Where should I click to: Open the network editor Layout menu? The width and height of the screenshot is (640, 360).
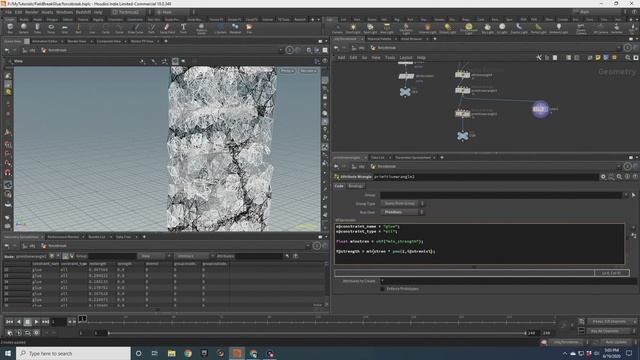click(x=406, y=58)
